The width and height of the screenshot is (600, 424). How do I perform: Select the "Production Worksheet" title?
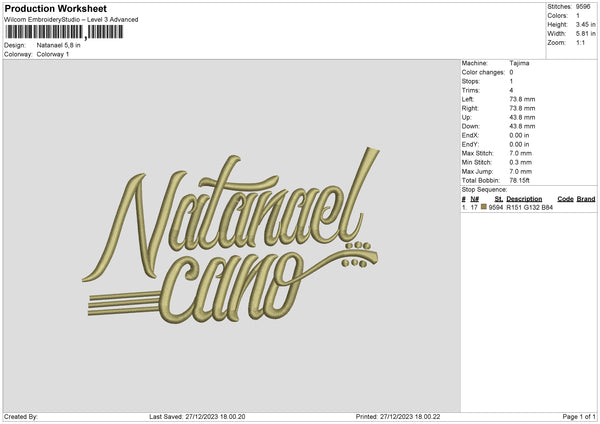55,8
